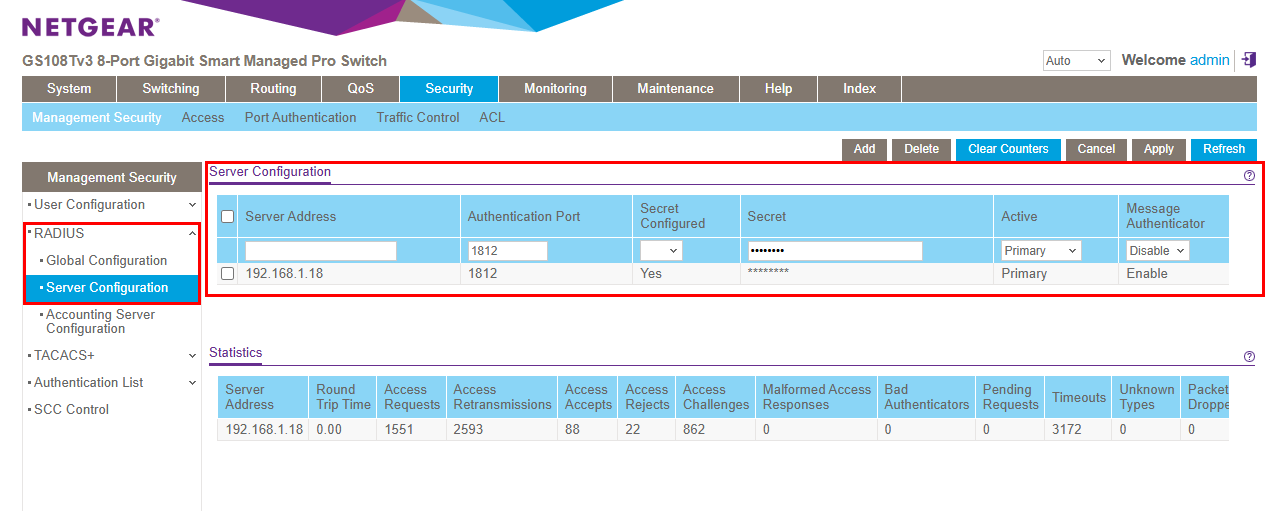Click the NETGEAR logo
Image resolution: width=1278 pixels, height=511 pixels.
coord(90,27)
